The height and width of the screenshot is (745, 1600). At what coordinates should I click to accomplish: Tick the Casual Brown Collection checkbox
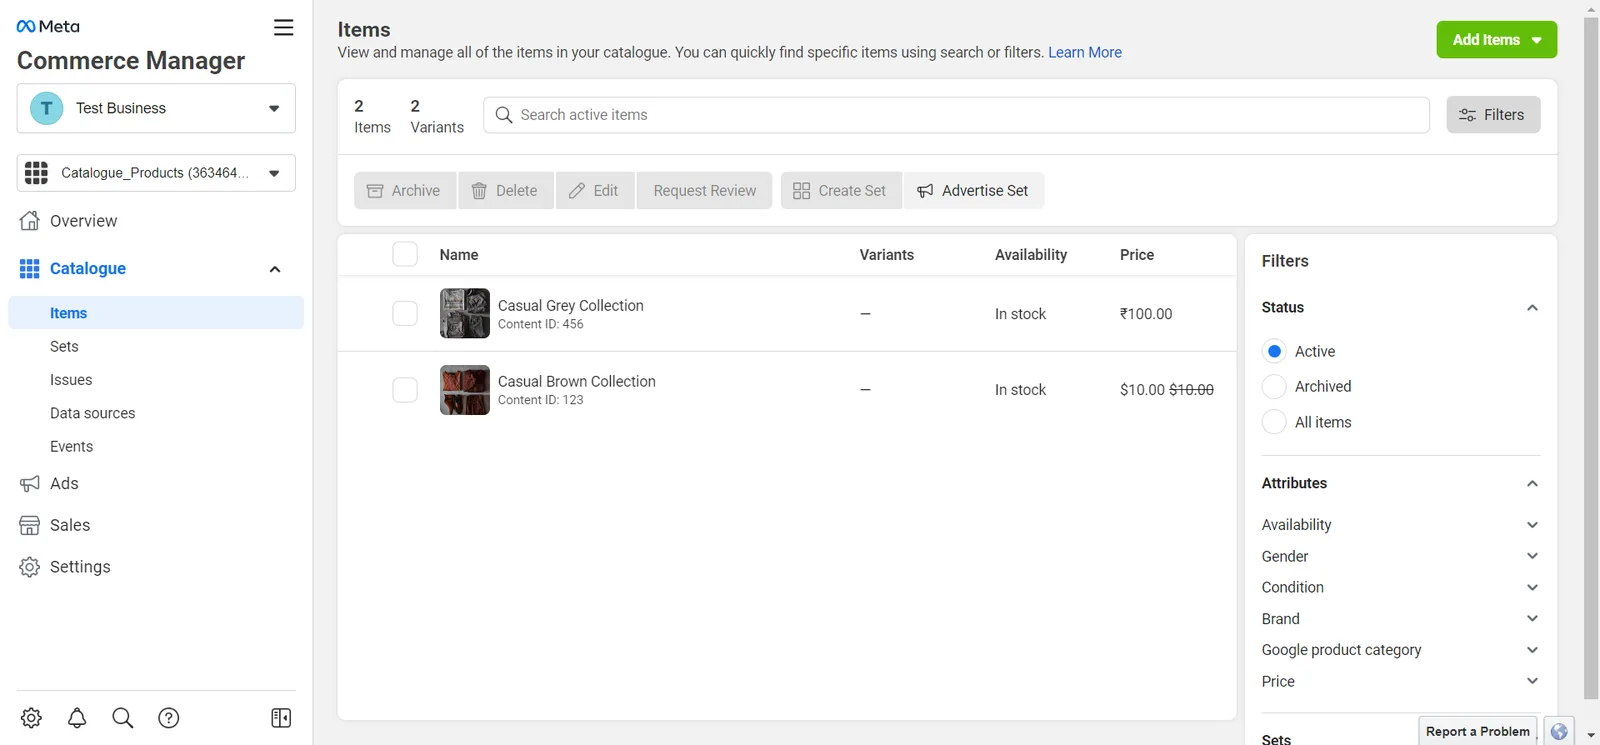click(405, 390)
